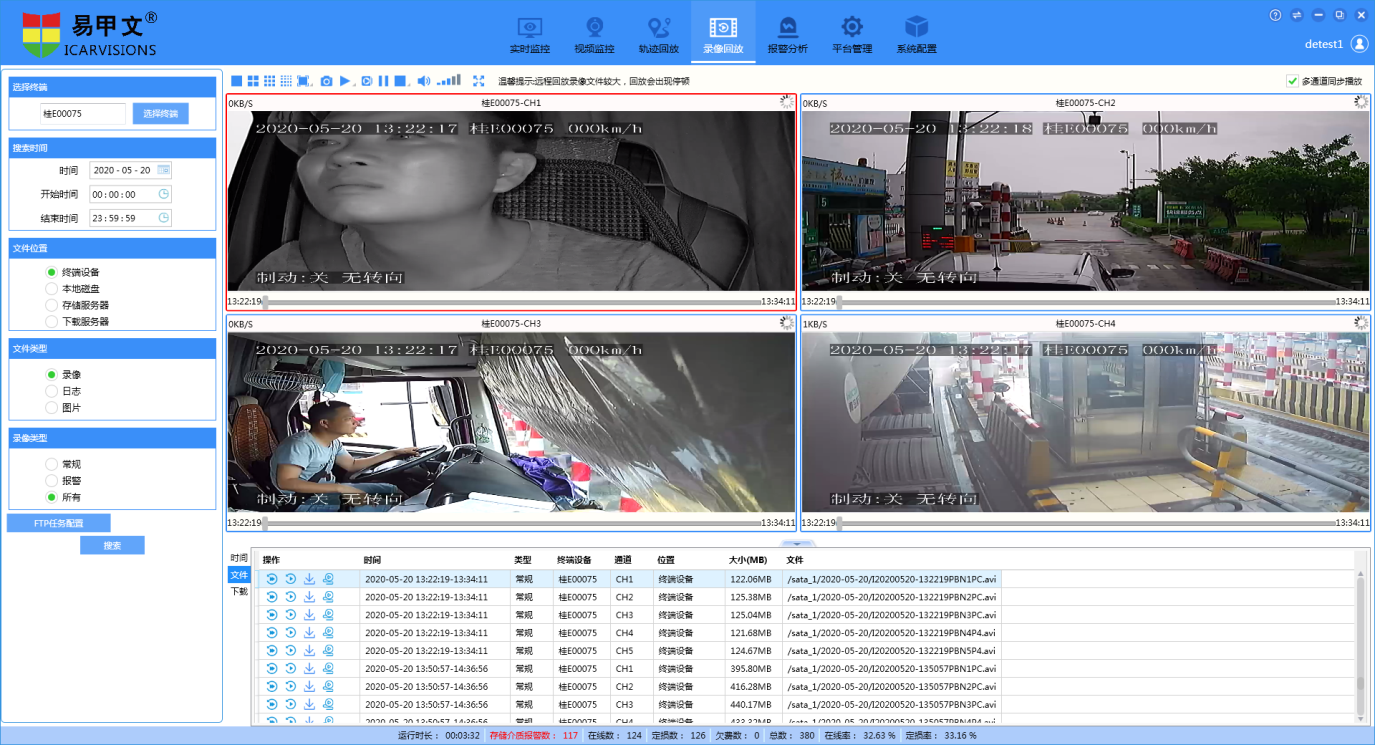1375x745 pixels.
Task: Click the file list vertical scrollbar
Action: (1360, 644)
